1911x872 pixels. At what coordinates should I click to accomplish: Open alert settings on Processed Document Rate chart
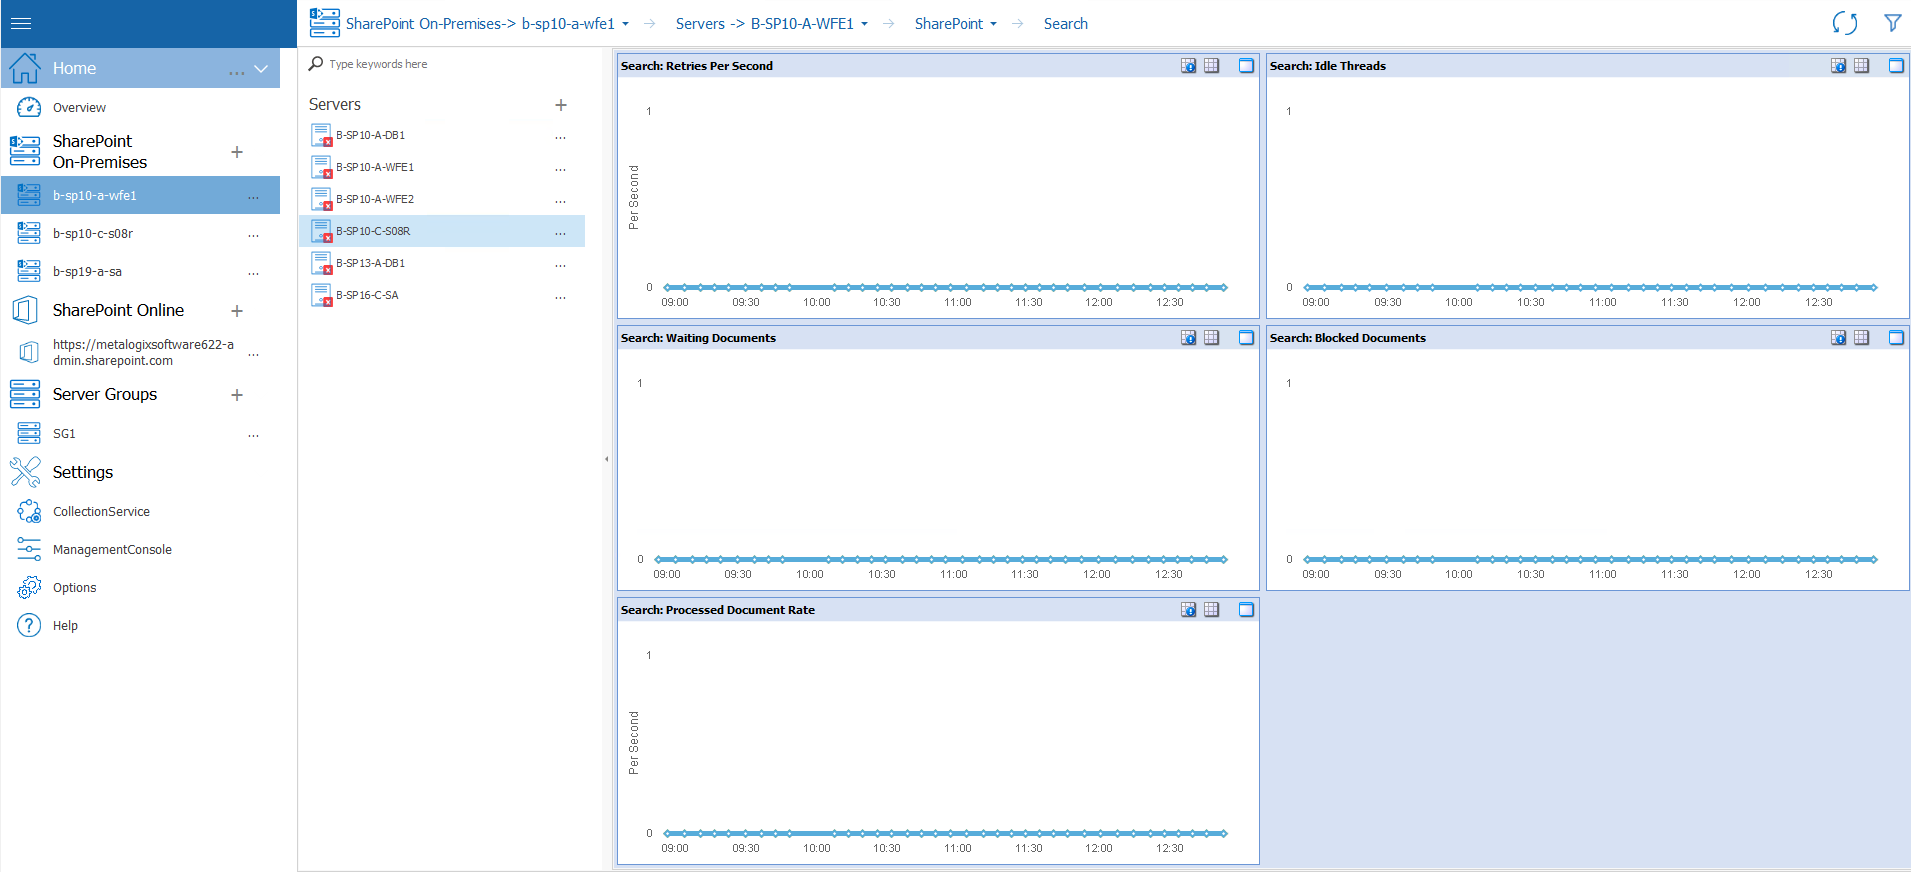pos(1188,610)
